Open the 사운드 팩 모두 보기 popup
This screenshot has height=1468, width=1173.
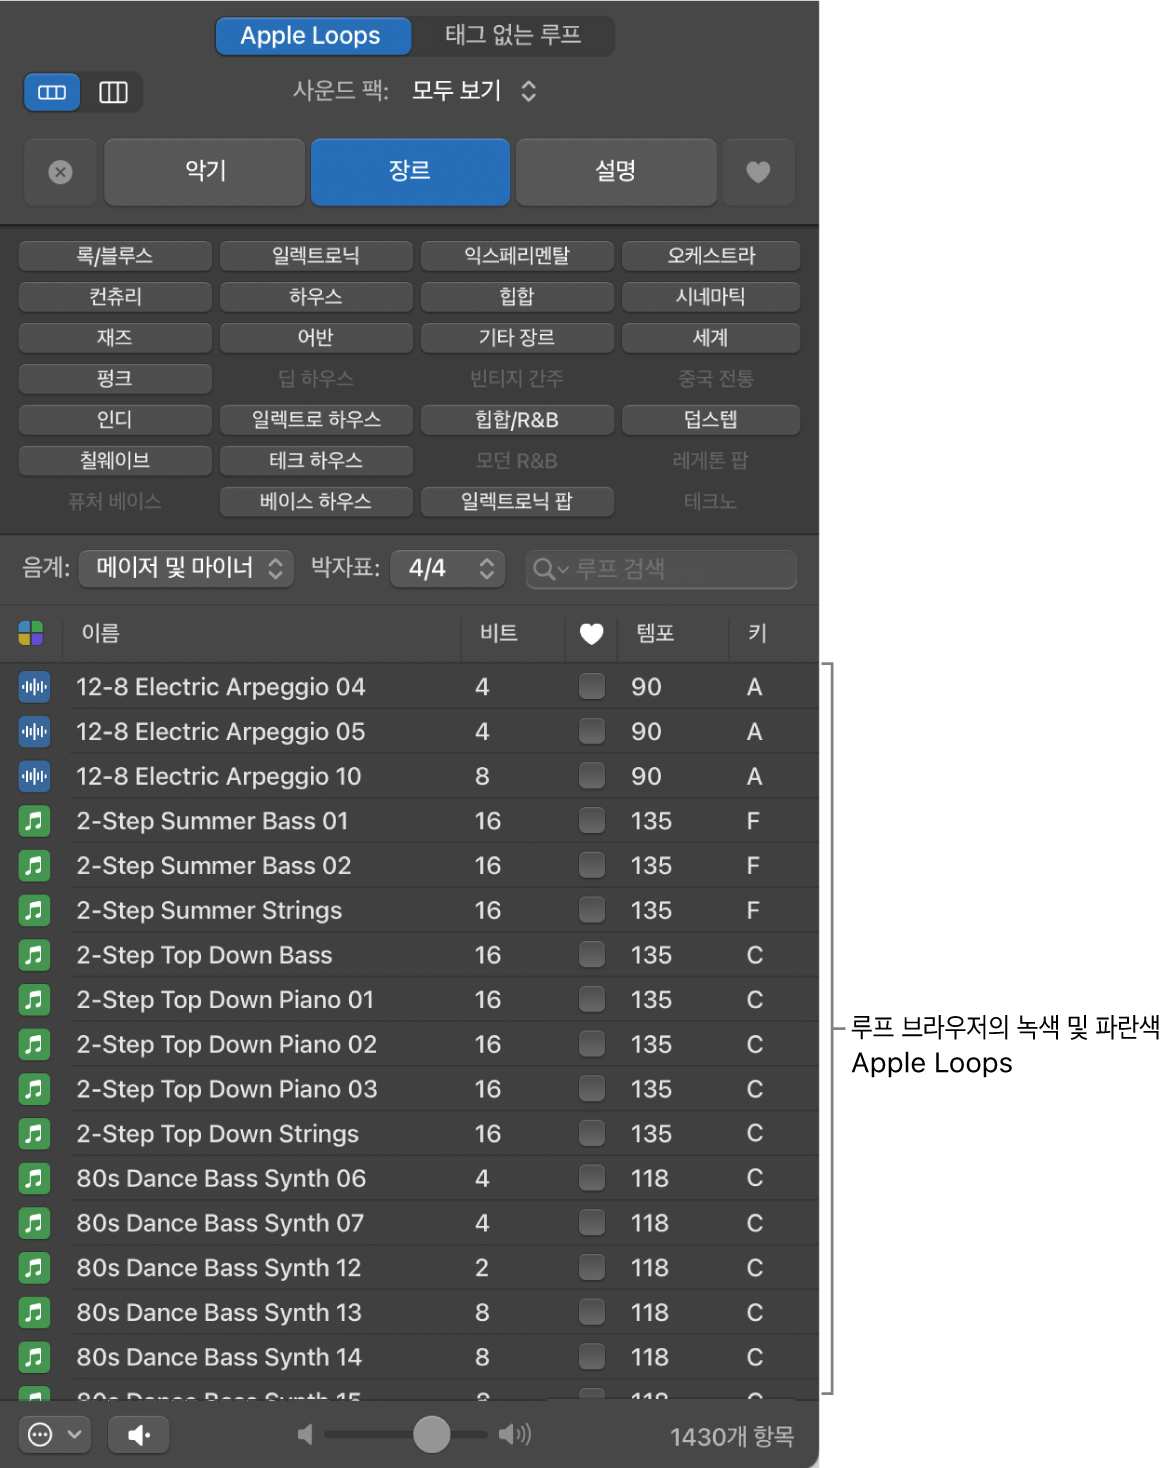[x=474, y=91]
